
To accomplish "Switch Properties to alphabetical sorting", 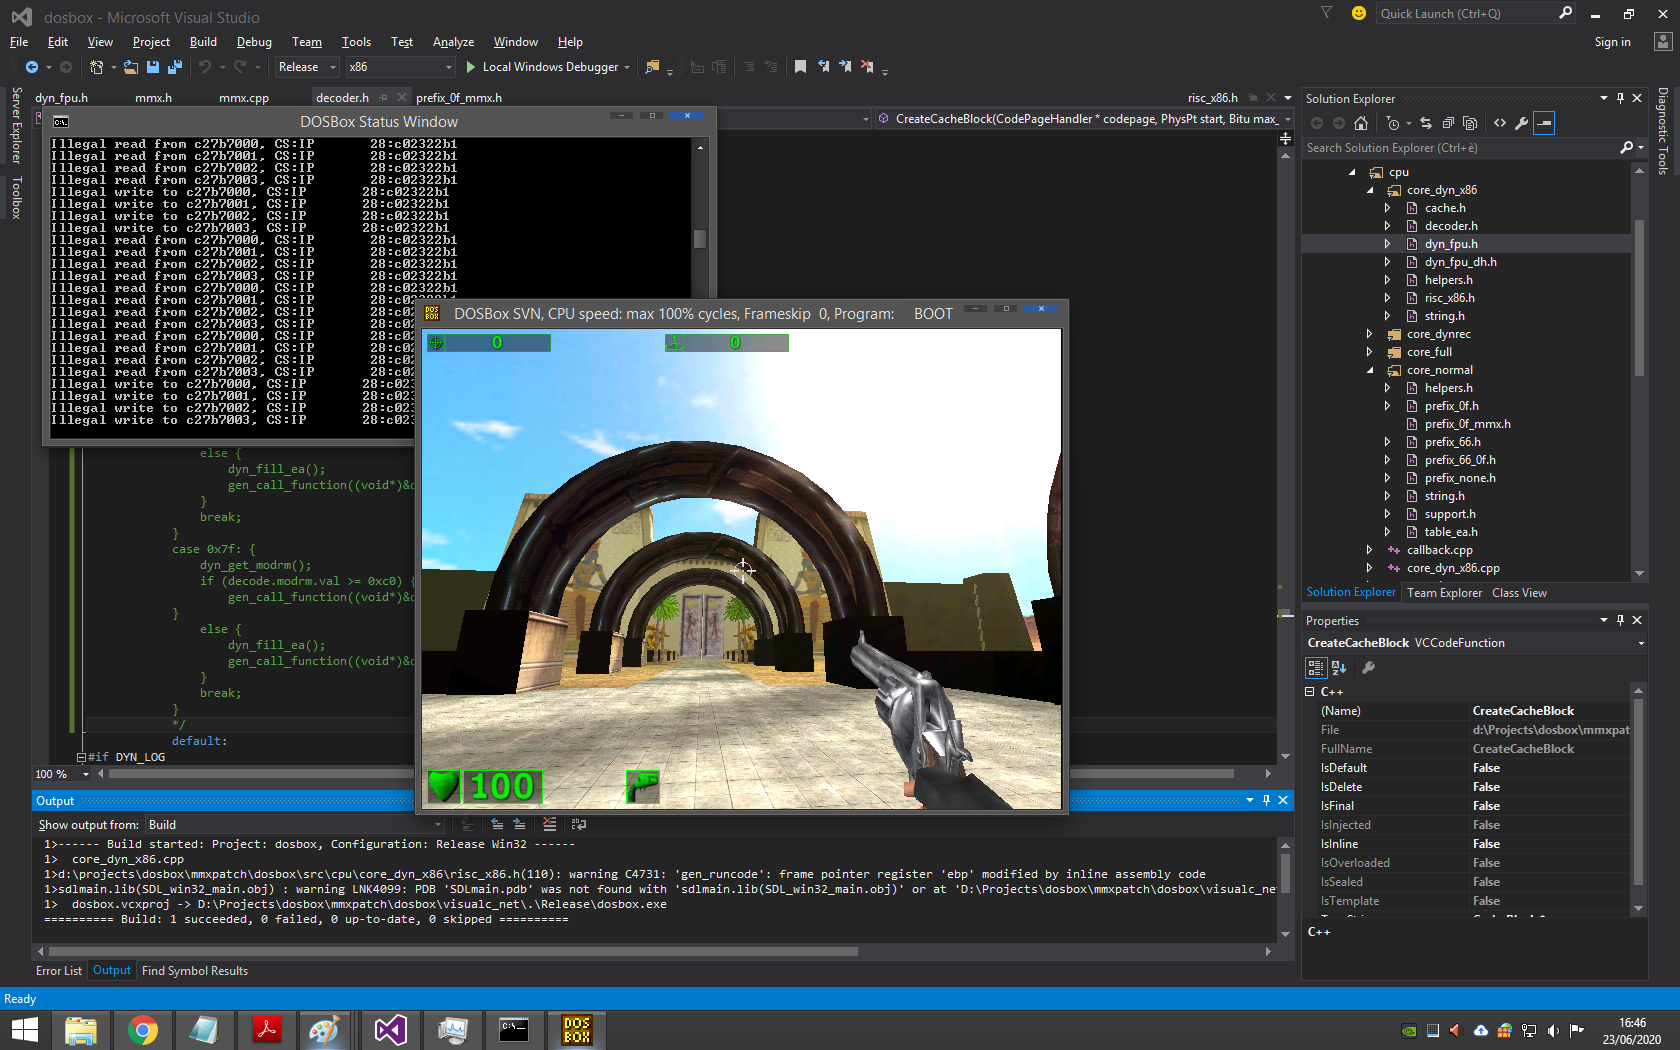I will point(1339,668).
